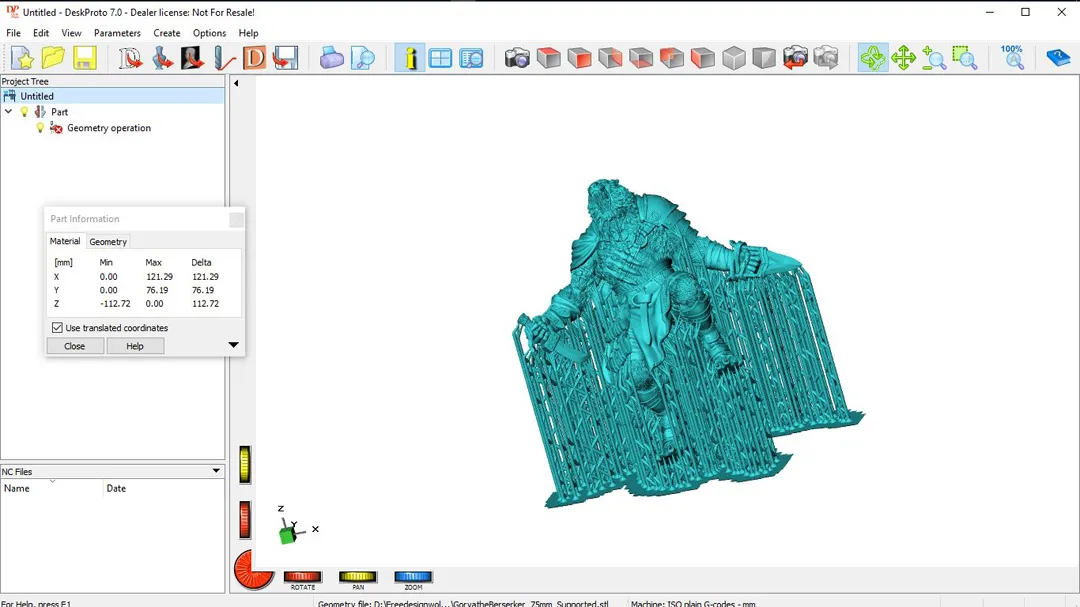Toggle 'Use translated coordinates' checkbox
Screen dimensions: 1080x607
point(57,328)
